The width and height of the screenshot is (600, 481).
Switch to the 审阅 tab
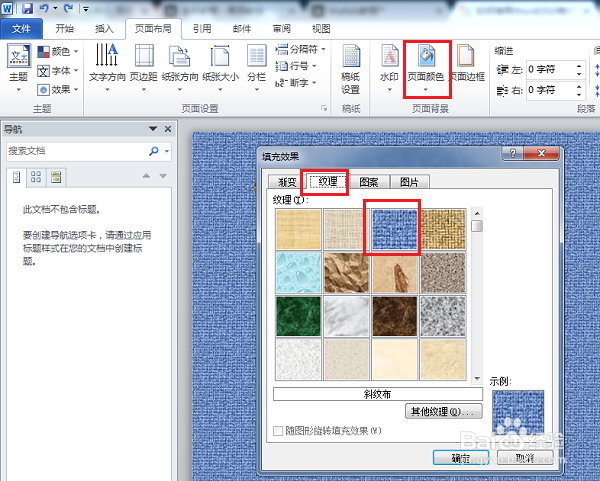point(282,28)
